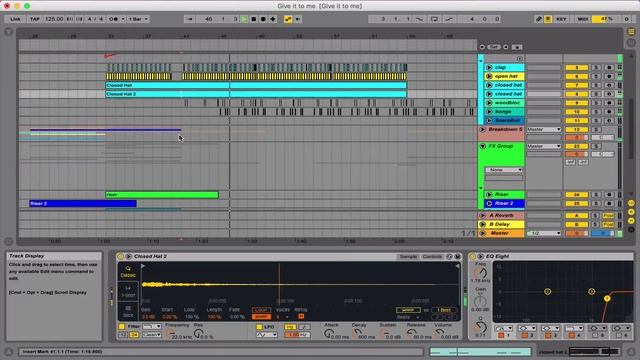640x360 pixels.
Task: Click the Master track volume slider
Action: 576,233
